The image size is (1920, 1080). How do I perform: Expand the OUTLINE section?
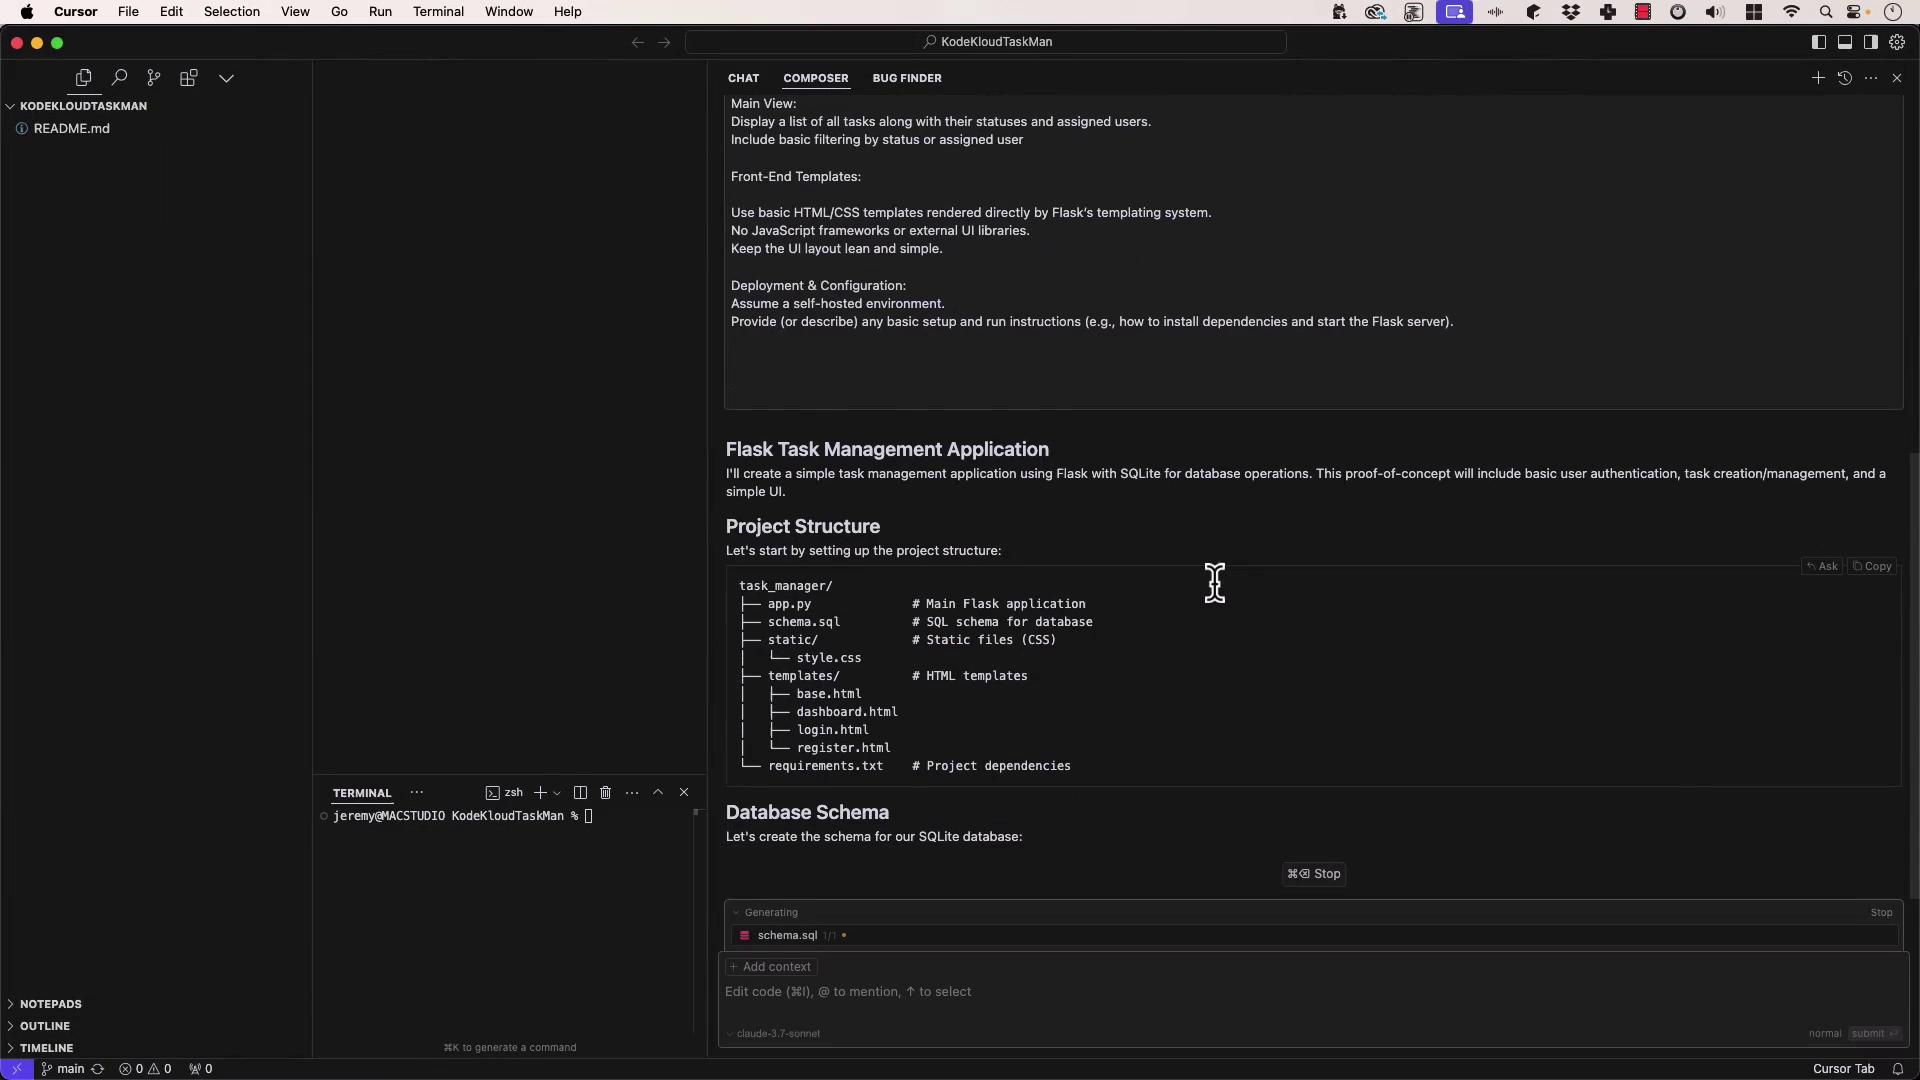click(x=44, y=1026)
